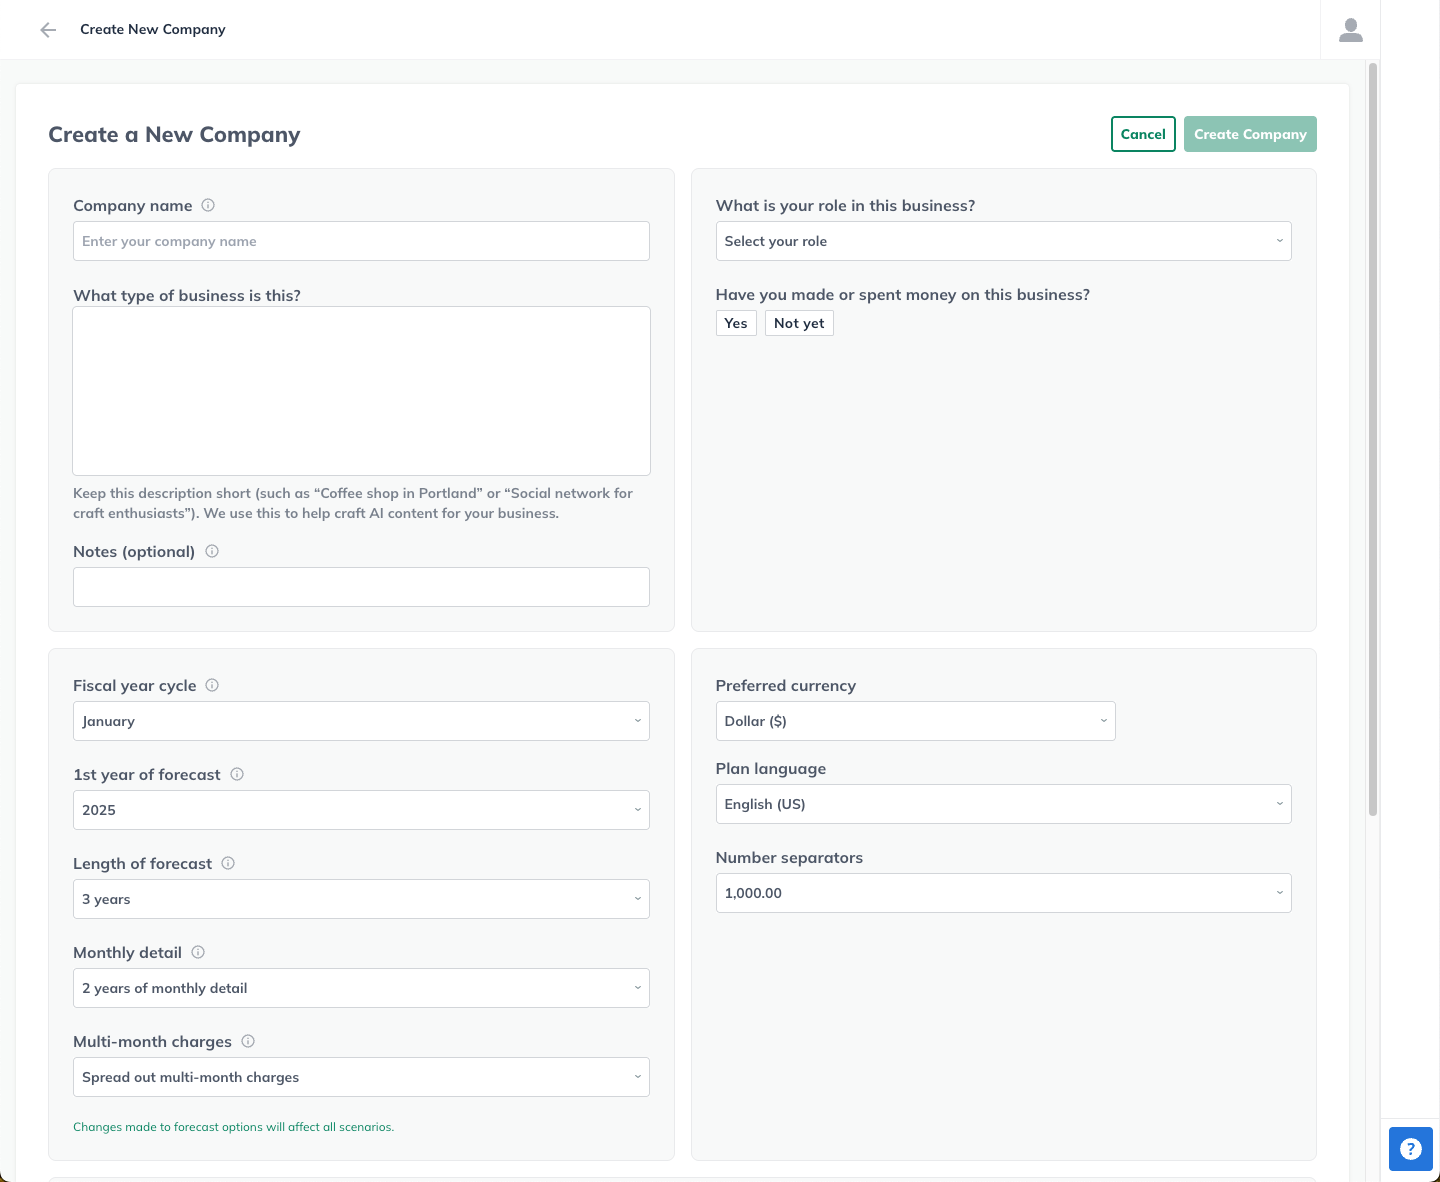Open the Preferred currency dropdown
Image resolution: width=1440 pixels, height=1182 pixels.
[915, 720]
